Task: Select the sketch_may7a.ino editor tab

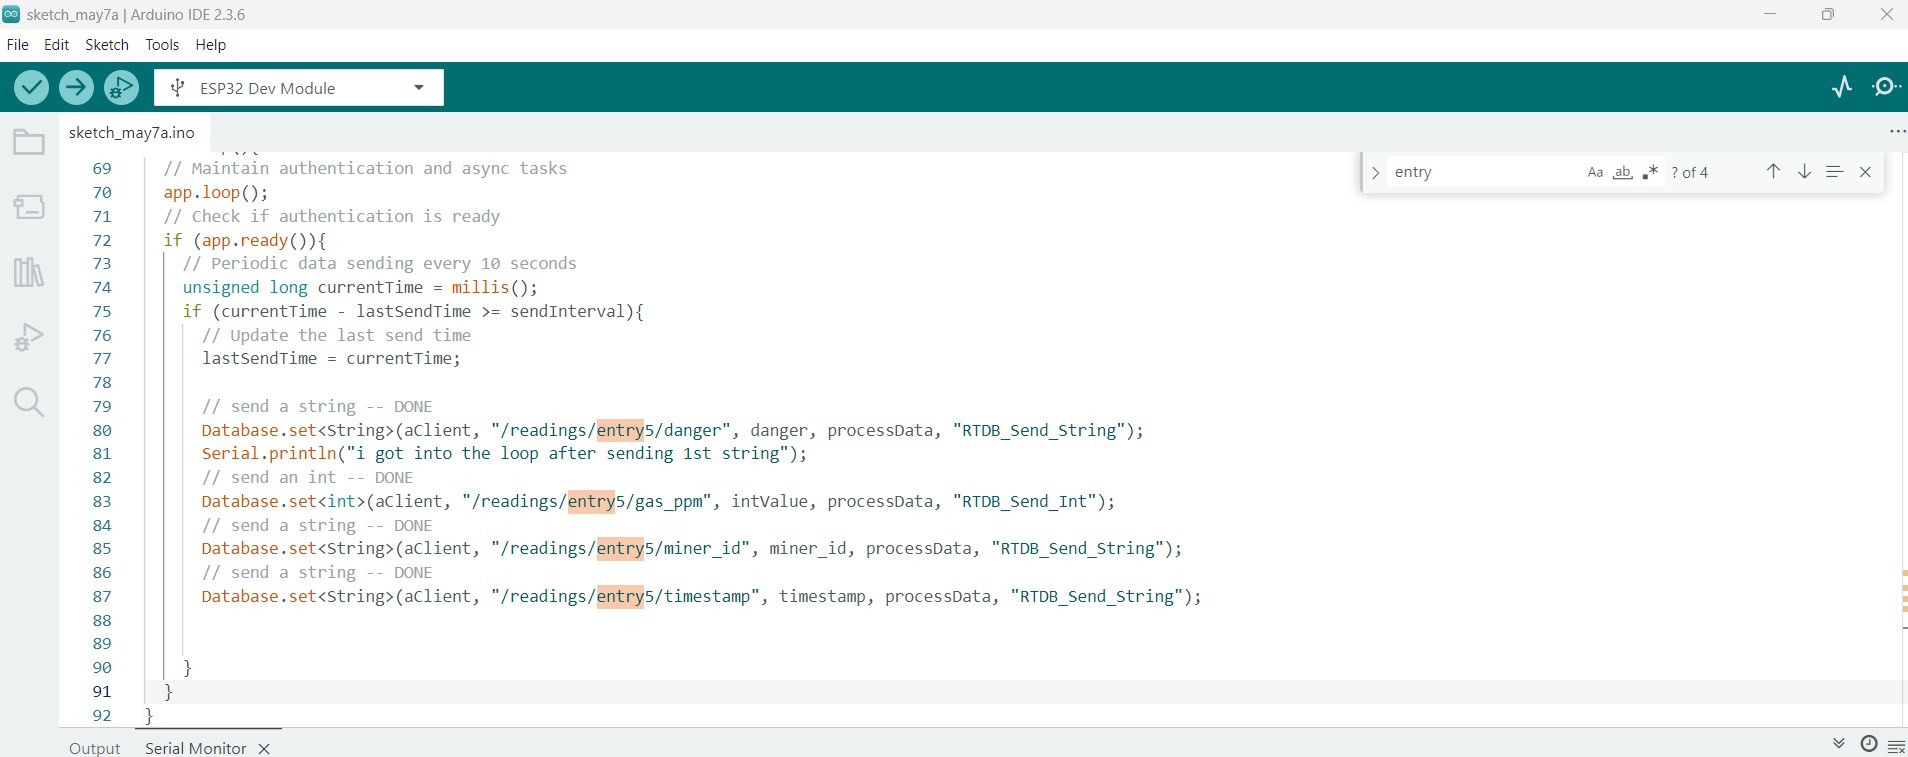Action: pos(132,132)
